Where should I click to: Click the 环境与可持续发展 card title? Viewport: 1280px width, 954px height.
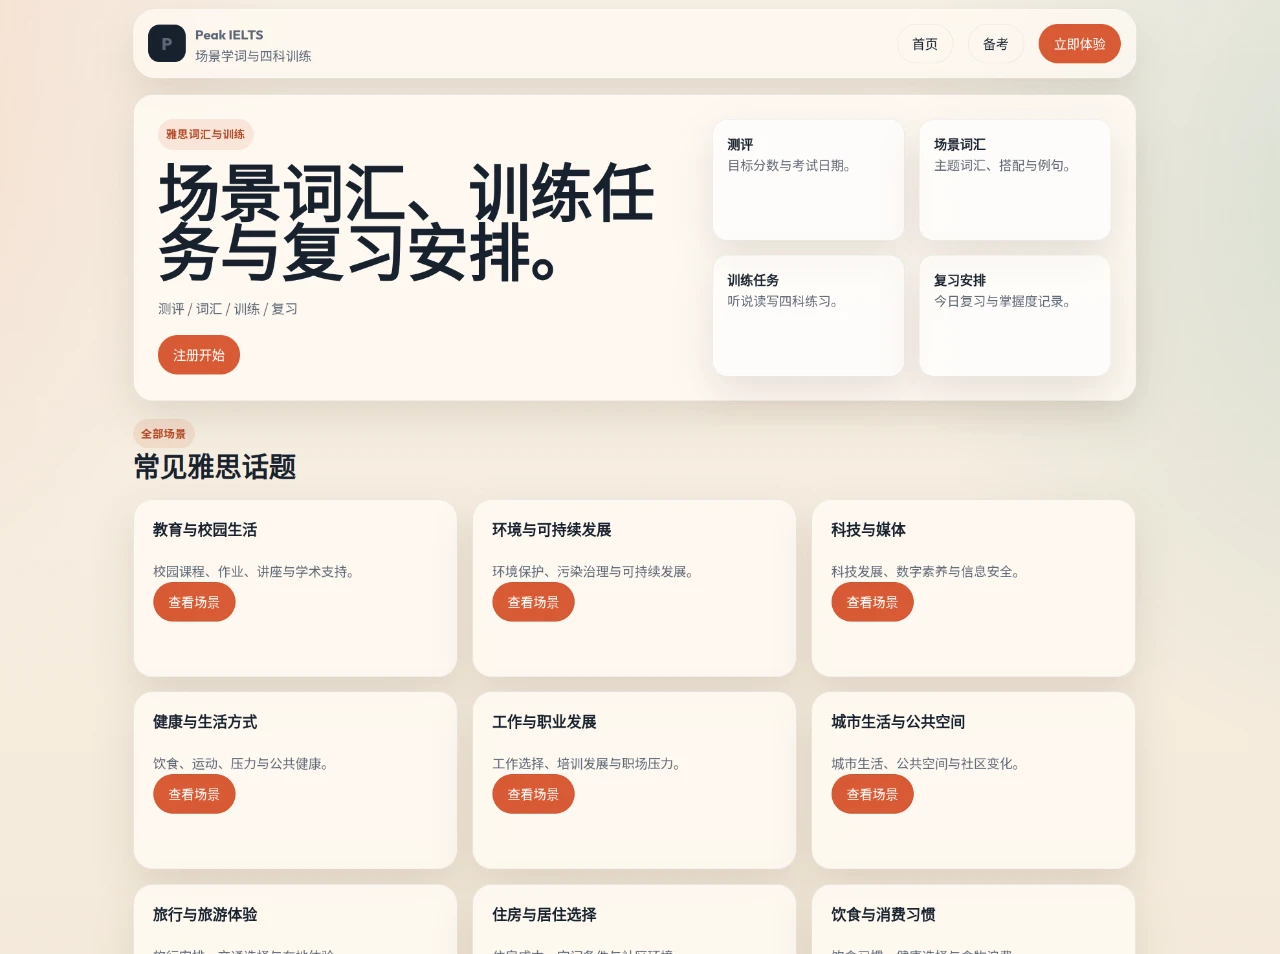[552, 530]
